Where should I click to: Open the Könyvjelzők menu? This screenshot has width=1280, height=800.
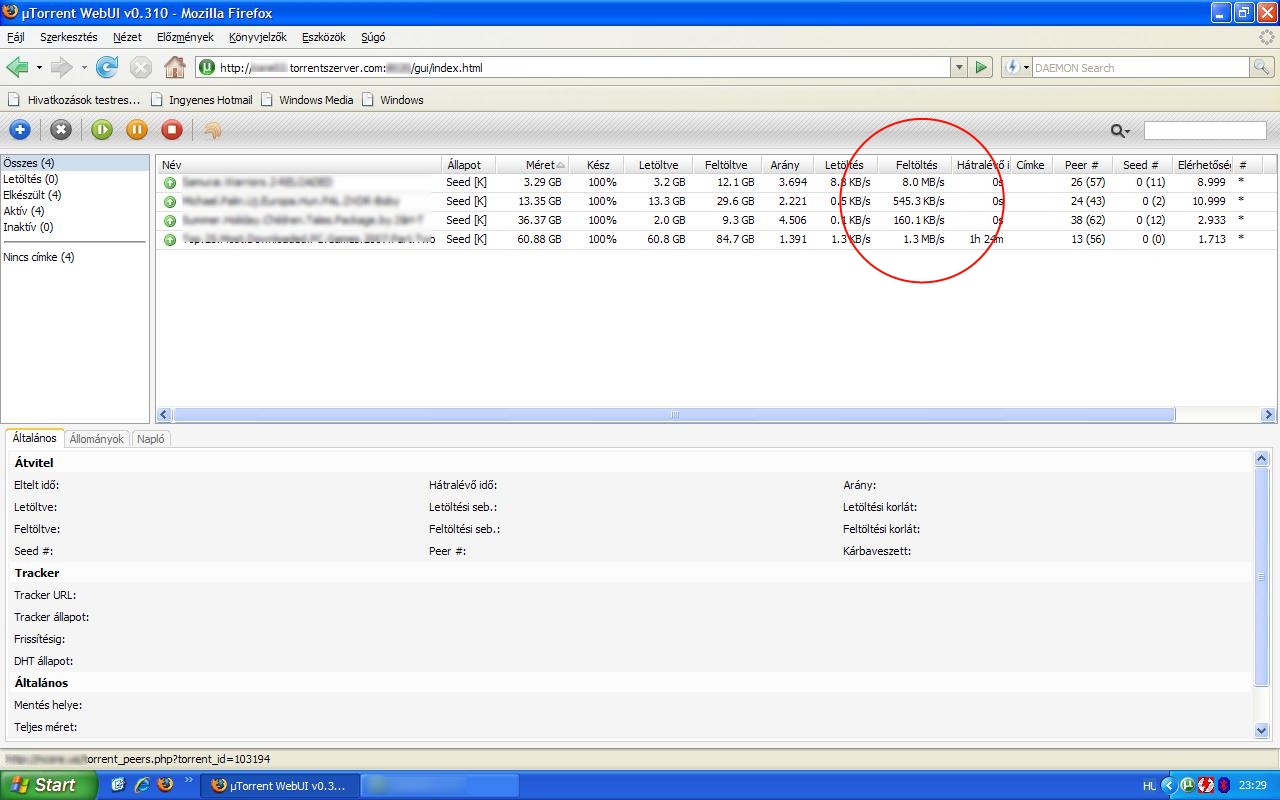257,37
